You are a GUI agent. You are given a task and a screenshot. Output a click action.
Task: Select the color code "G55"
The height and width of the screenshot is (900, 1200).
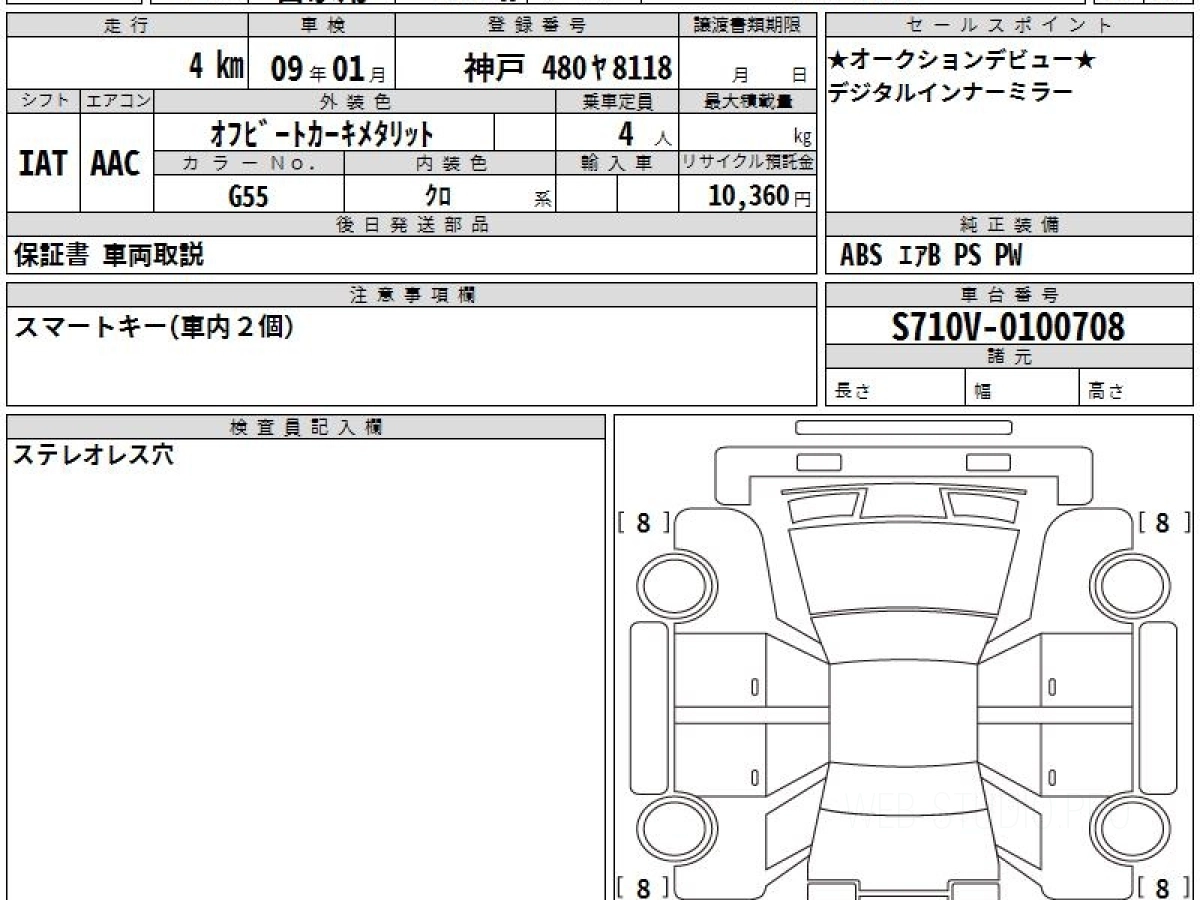[248, 196]
